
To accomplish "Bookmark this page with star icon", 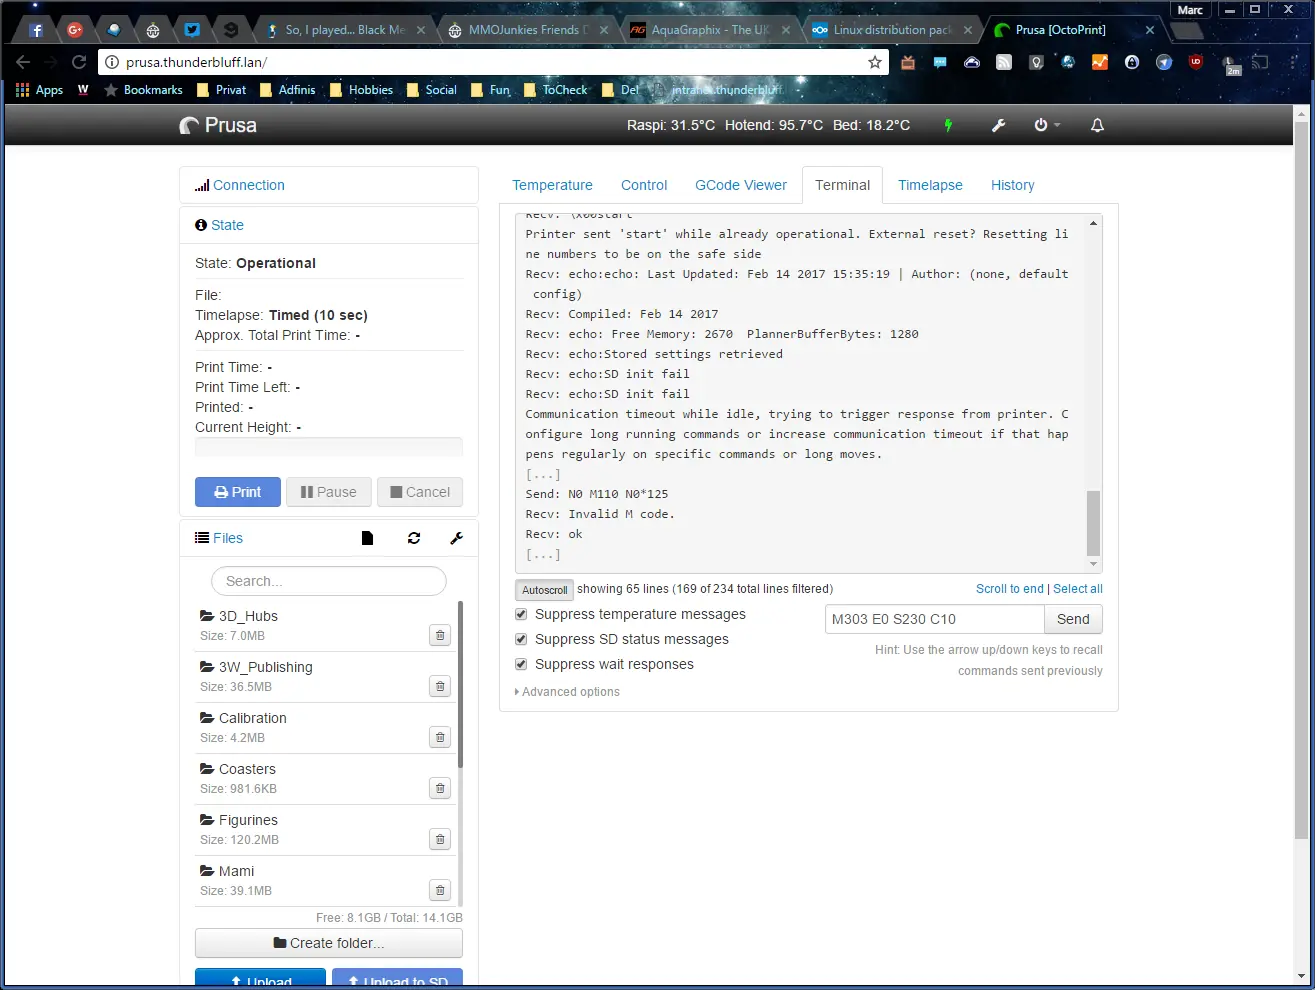I will (875, 62).
